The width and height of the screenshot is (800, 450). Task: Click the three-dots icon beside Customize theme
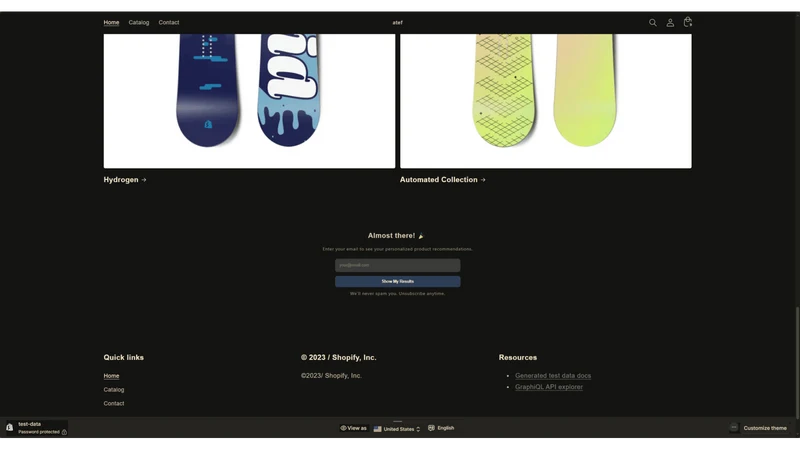pos(734,428)
